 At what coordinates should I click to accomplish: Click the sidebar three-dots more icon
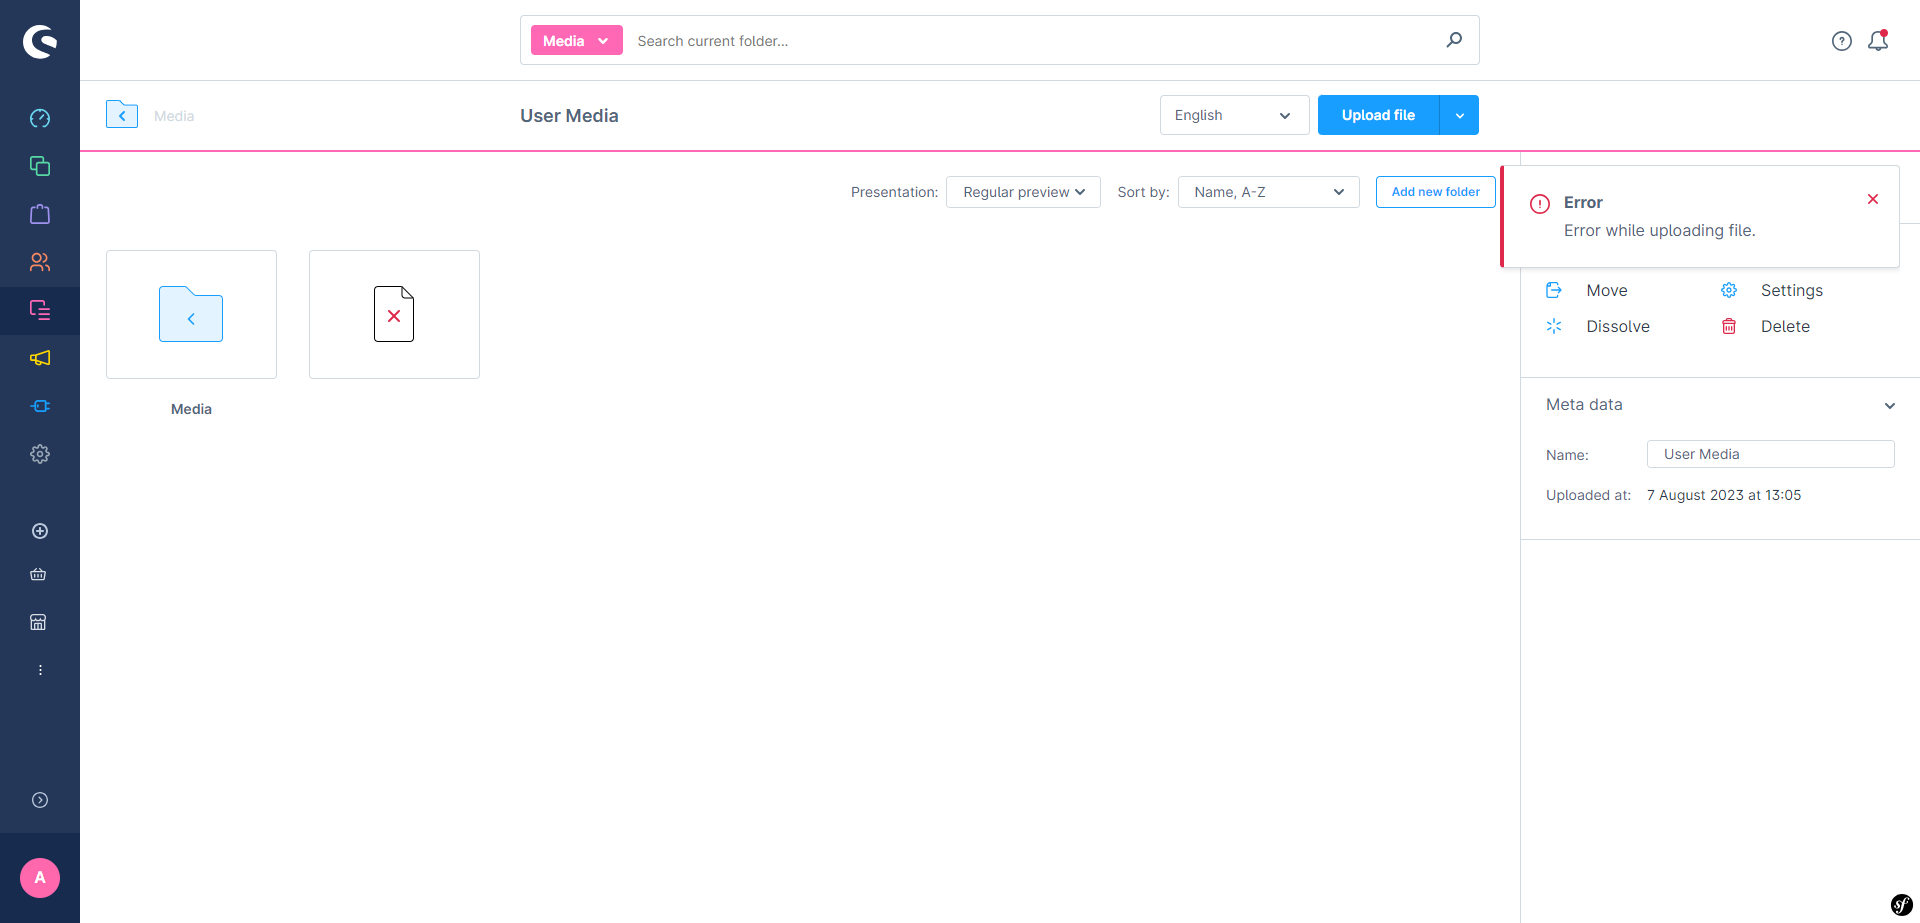40,670
